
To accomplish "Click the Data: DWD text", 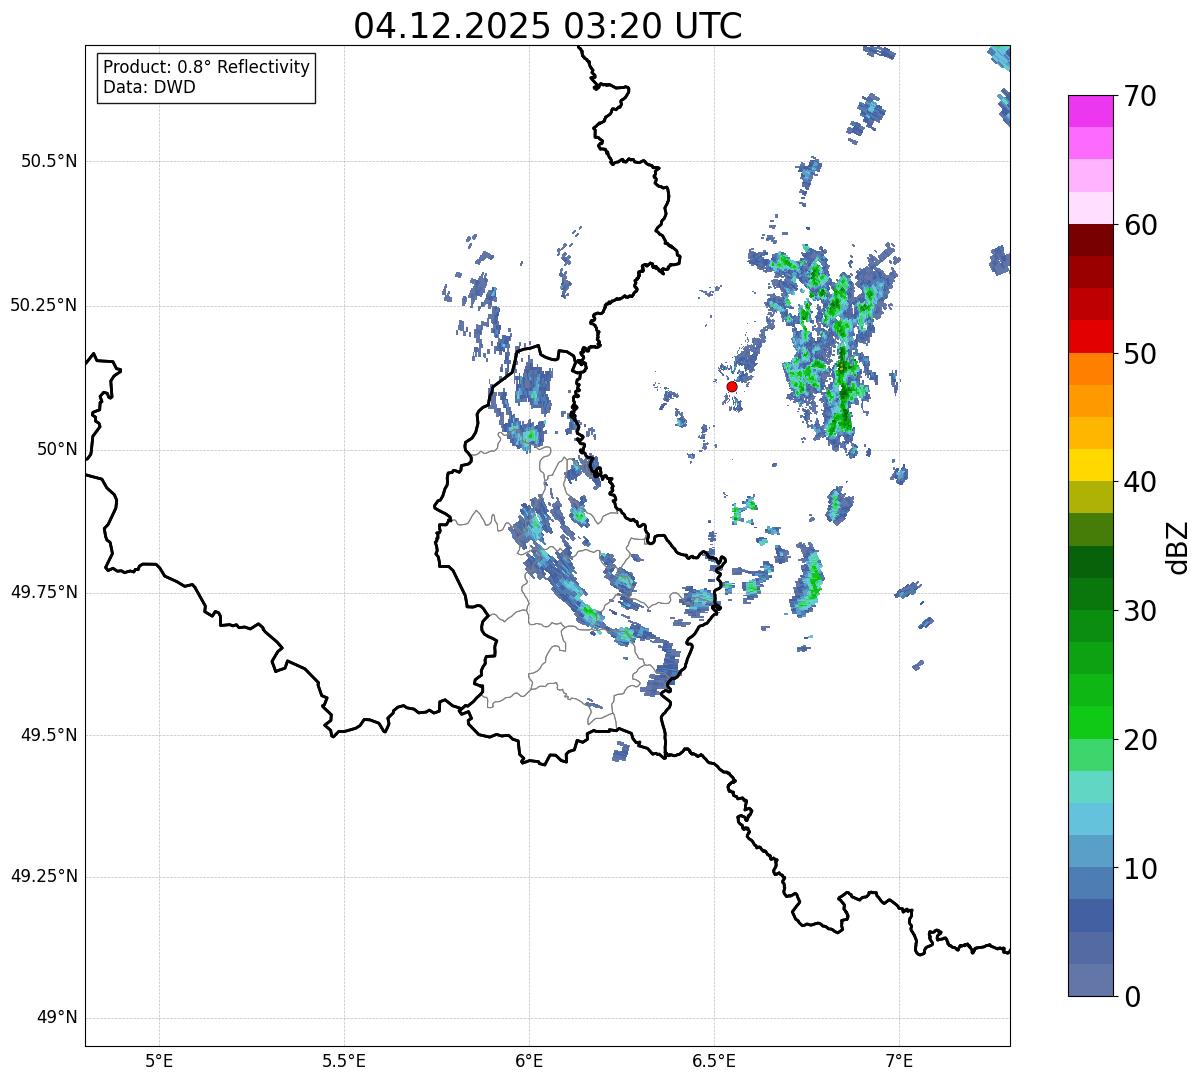I will pyautogui.click(x=149, y=87).
